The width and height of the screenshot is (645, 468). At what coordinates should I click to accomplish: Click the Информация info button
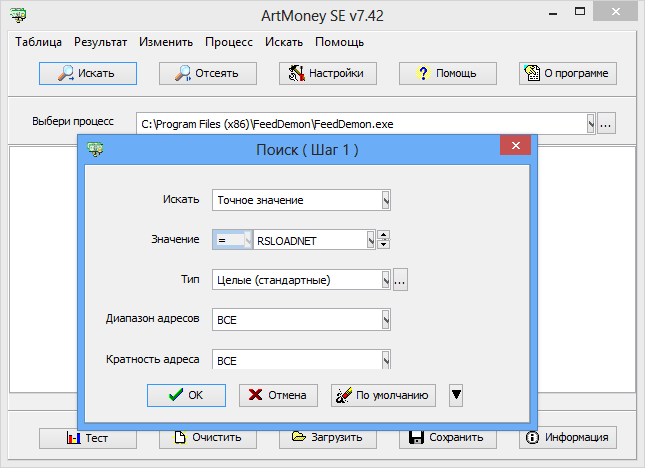tap(568, 438)
